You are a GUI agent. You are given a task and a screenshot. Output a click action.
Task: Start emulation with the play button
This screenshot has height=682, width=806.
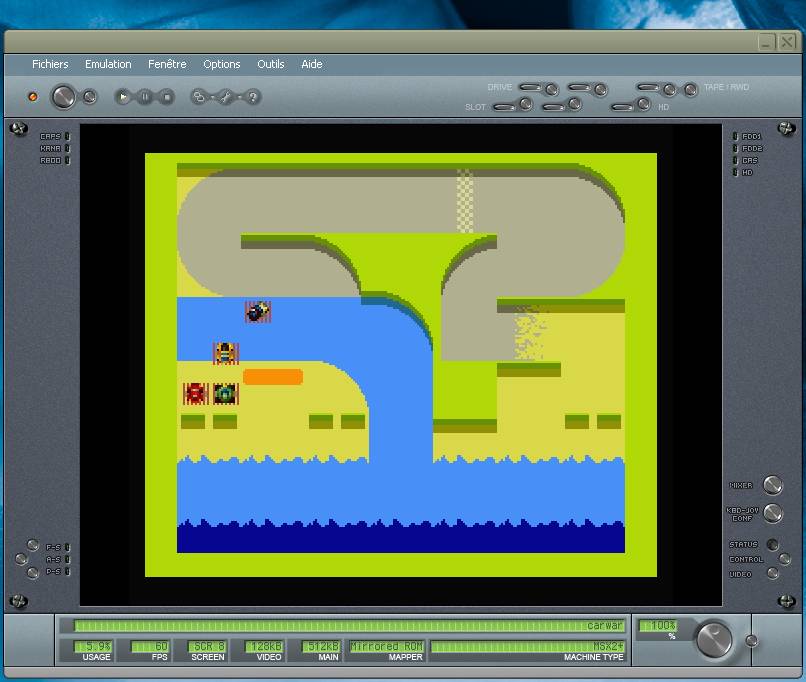pyautogui.click(x=122, y=97)
